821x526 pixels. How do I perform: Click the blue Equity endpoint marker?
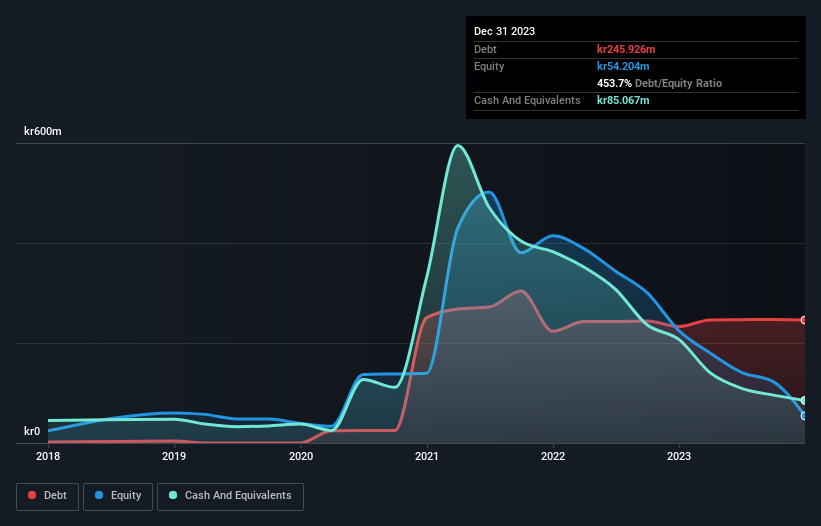point(804,416)
